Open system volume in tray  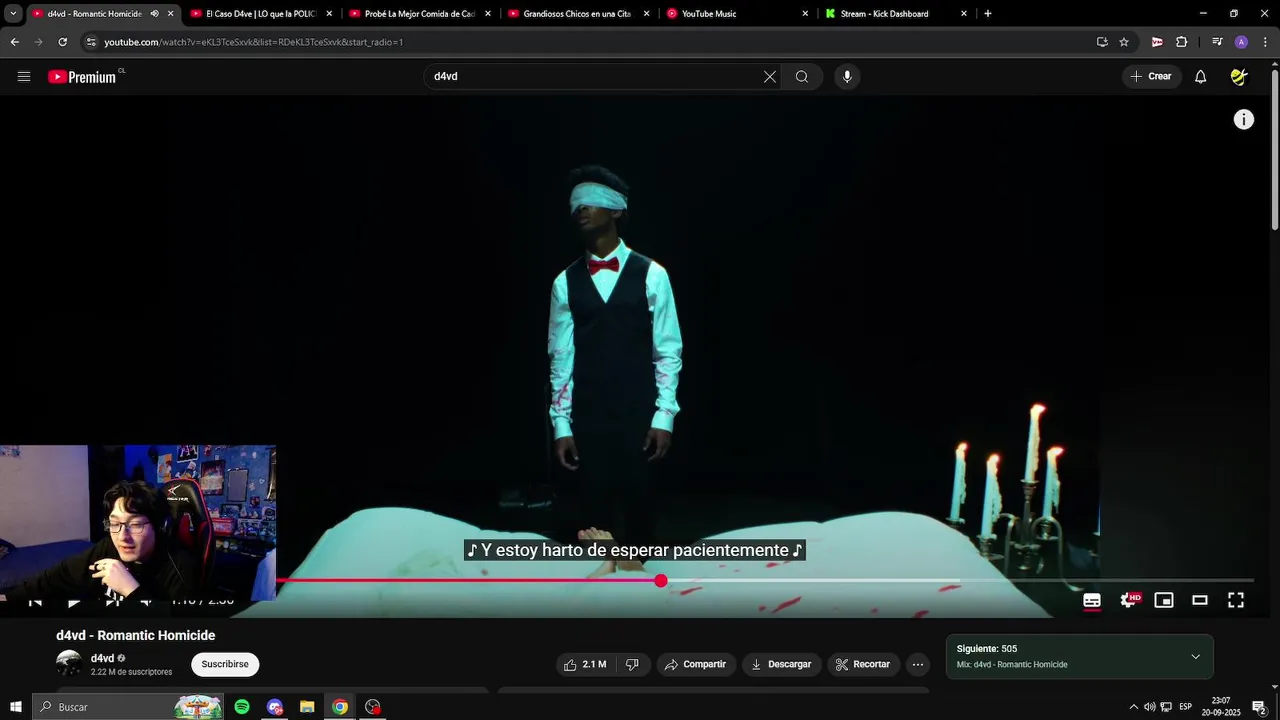click(x=1150, y=707)
